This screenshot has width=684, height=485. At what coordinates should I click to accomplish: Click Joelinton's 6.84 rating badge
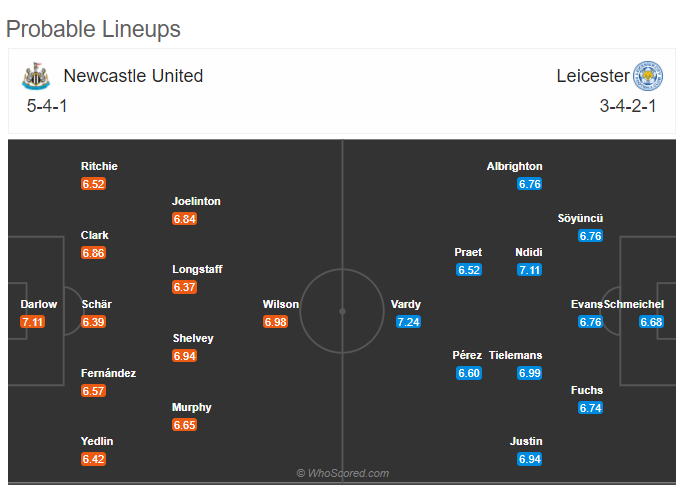coord(185,219)
